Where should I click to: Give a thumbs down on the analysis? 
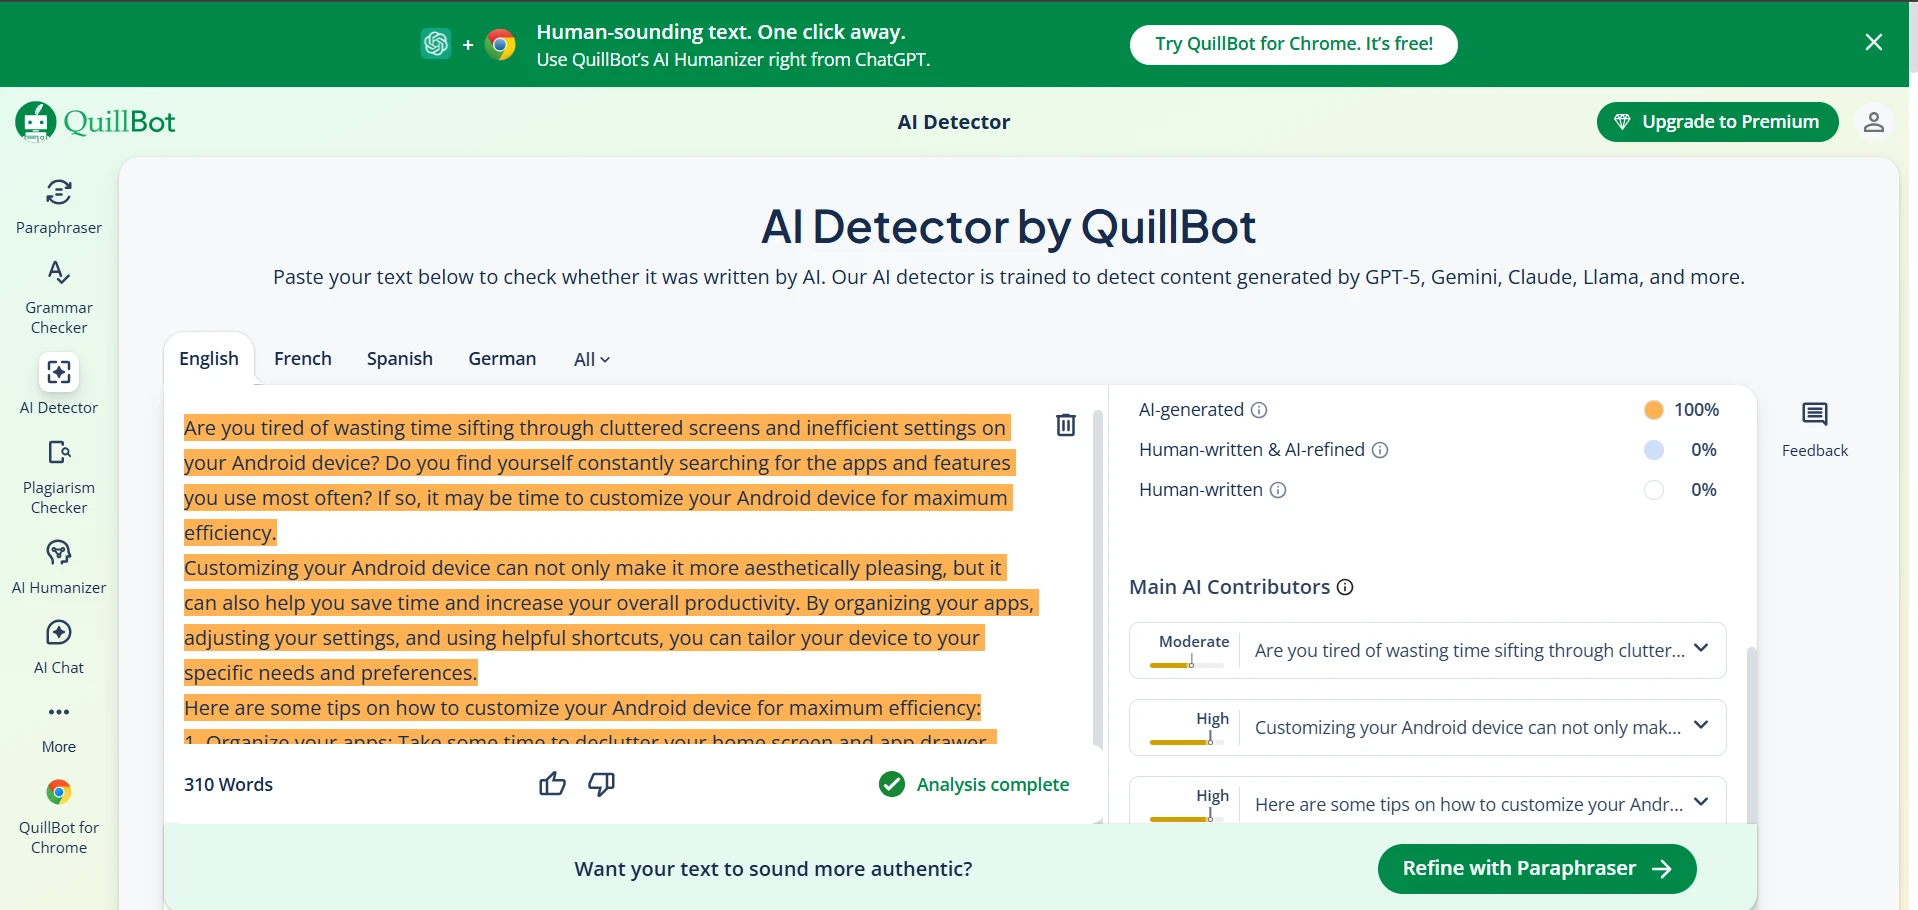[x=600, y=785]
